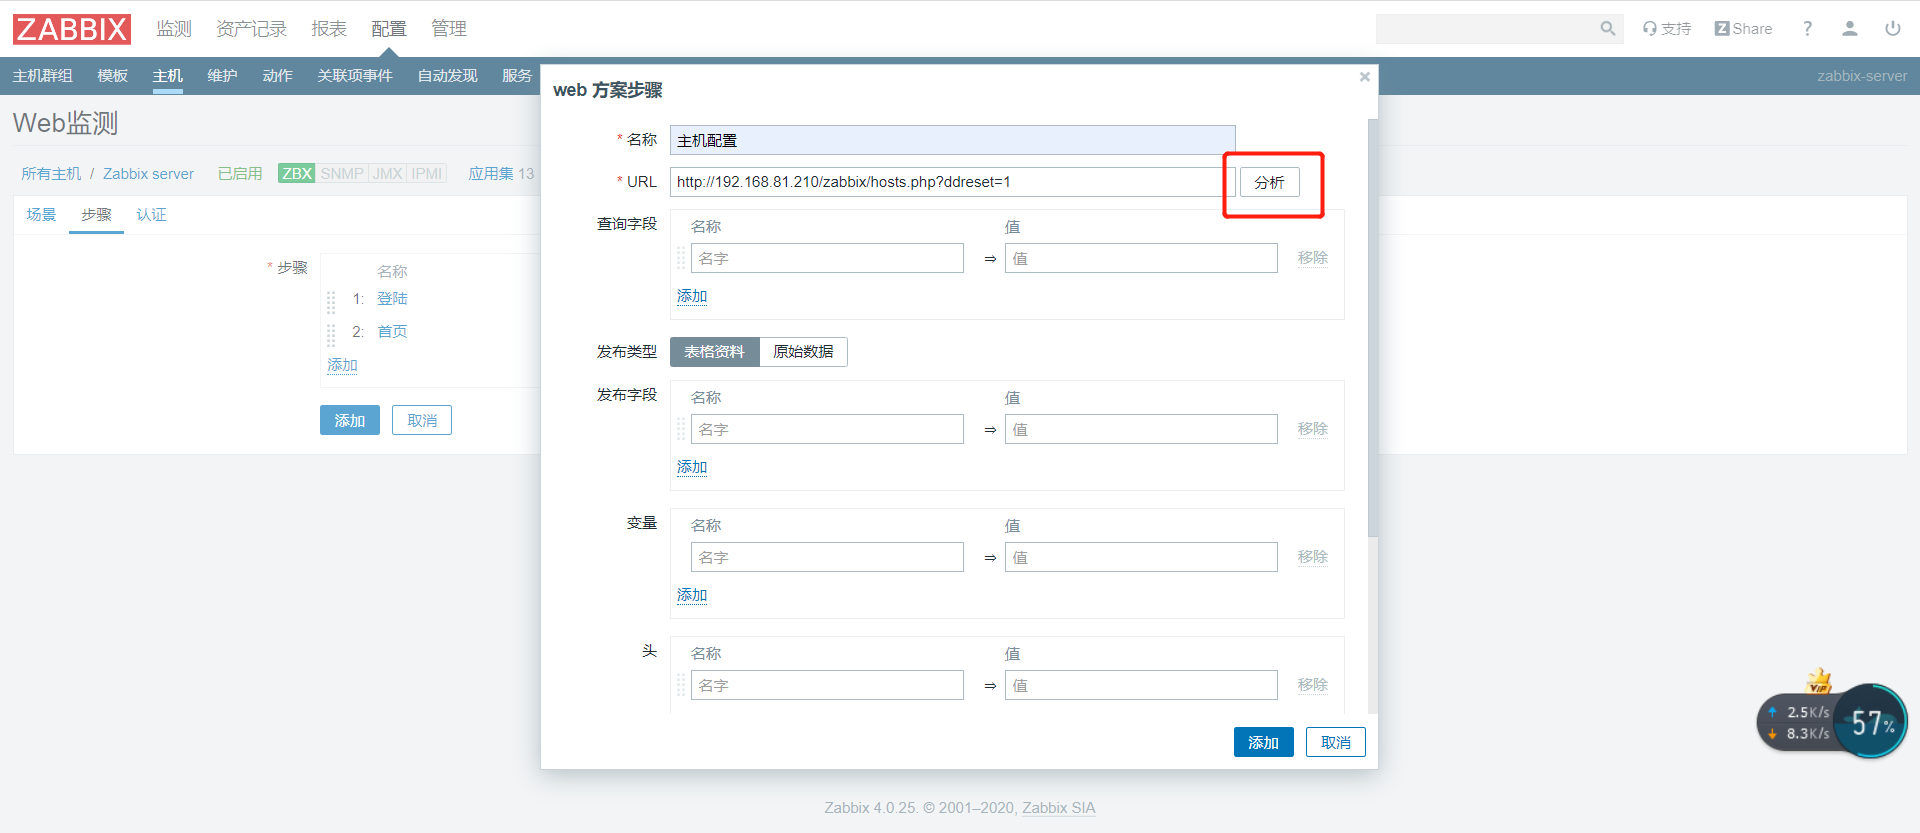Grab drag handle of the 查询字段 row

point(681,258)
